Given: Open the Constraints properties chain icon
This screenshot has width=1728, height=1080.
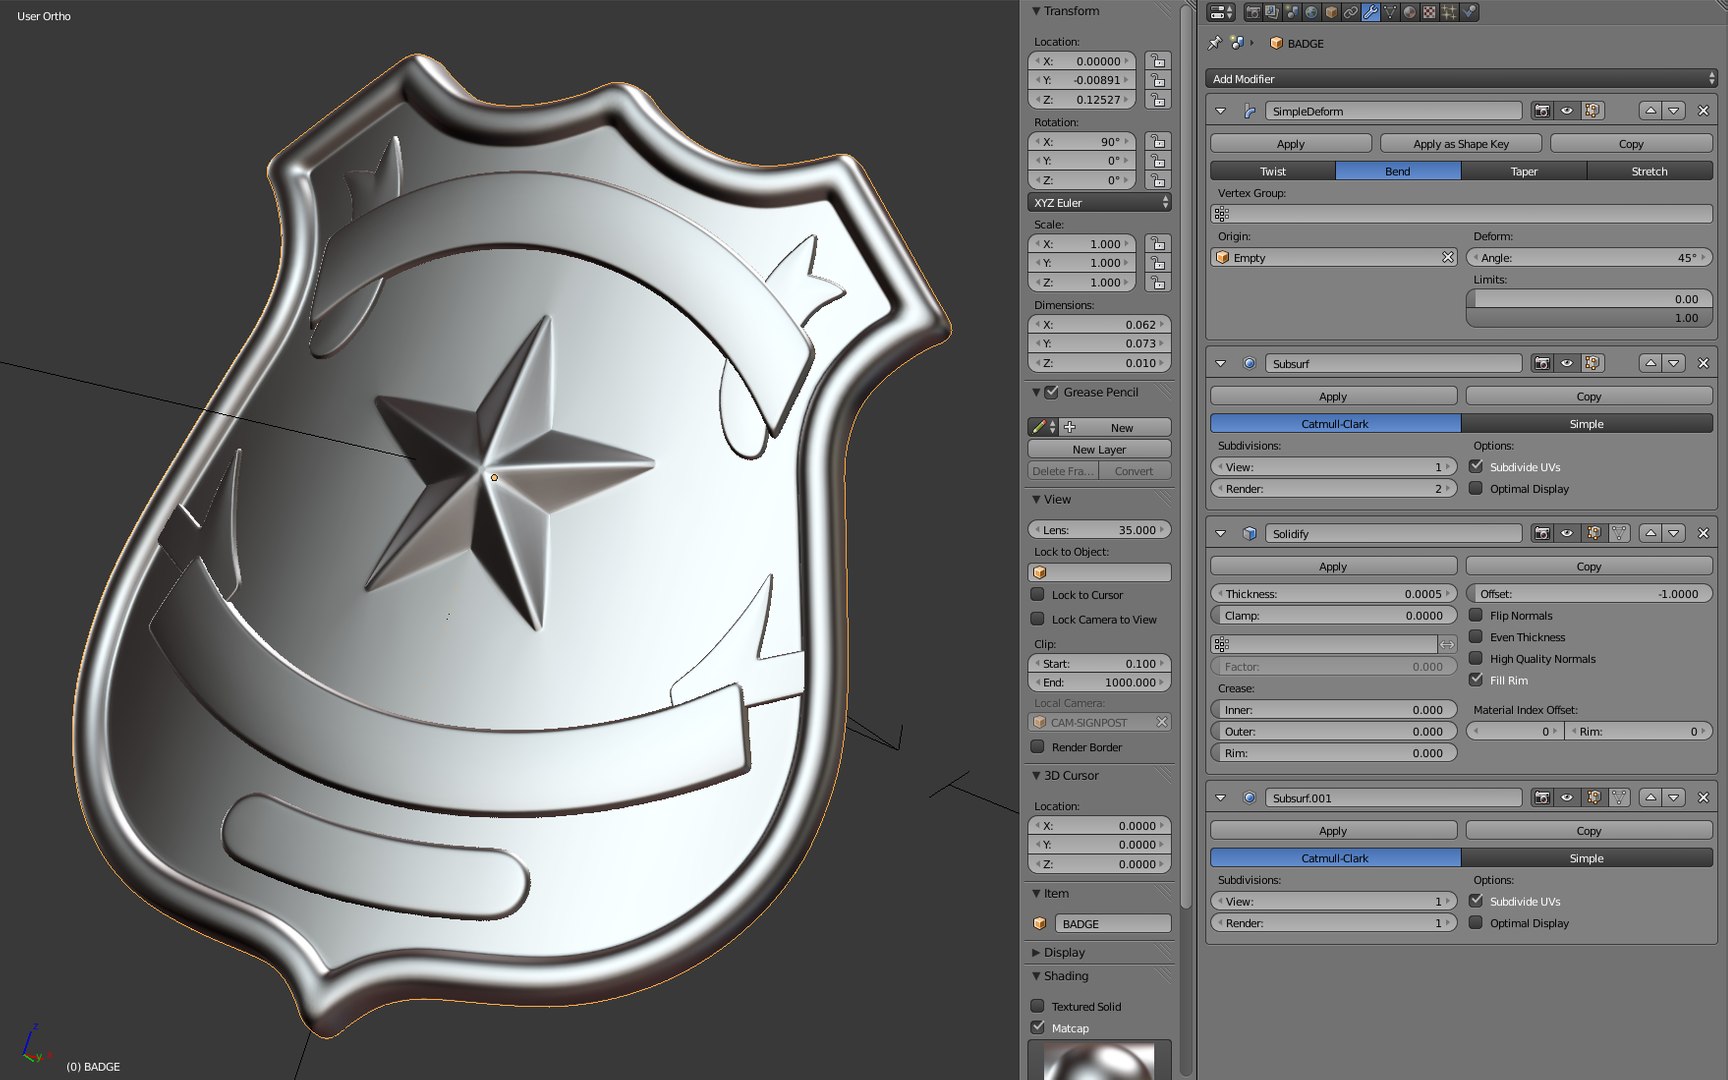Looking at the screenshot, I should (x=1351, y=12).
